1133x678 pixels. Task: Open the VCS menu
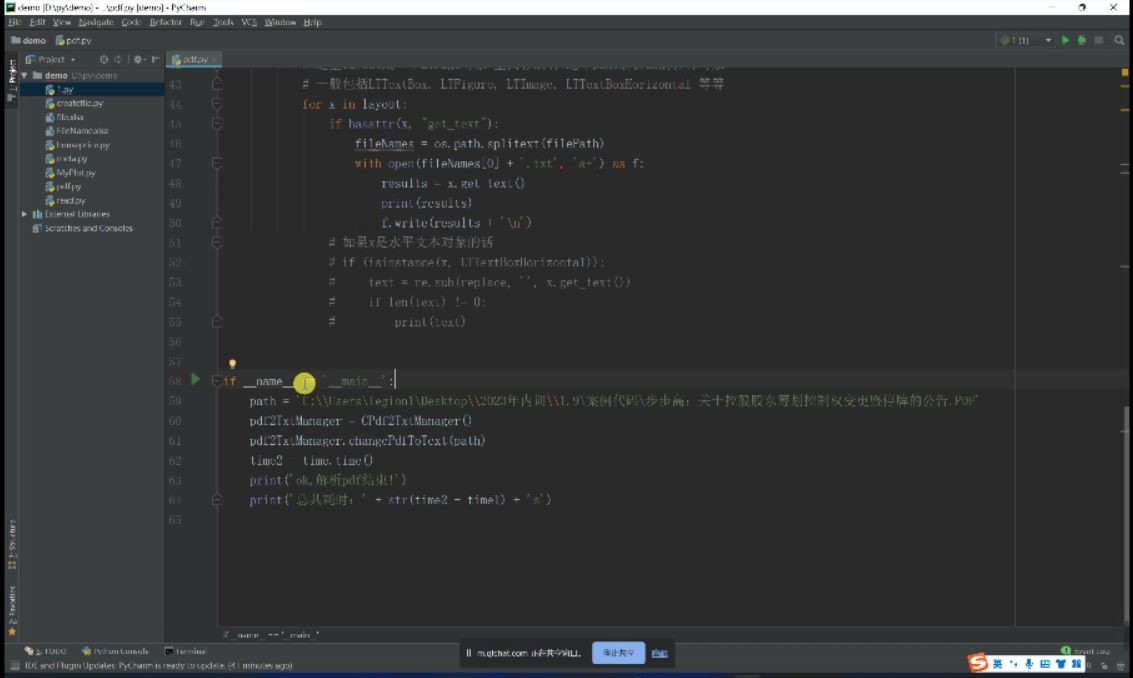[249, 22]
